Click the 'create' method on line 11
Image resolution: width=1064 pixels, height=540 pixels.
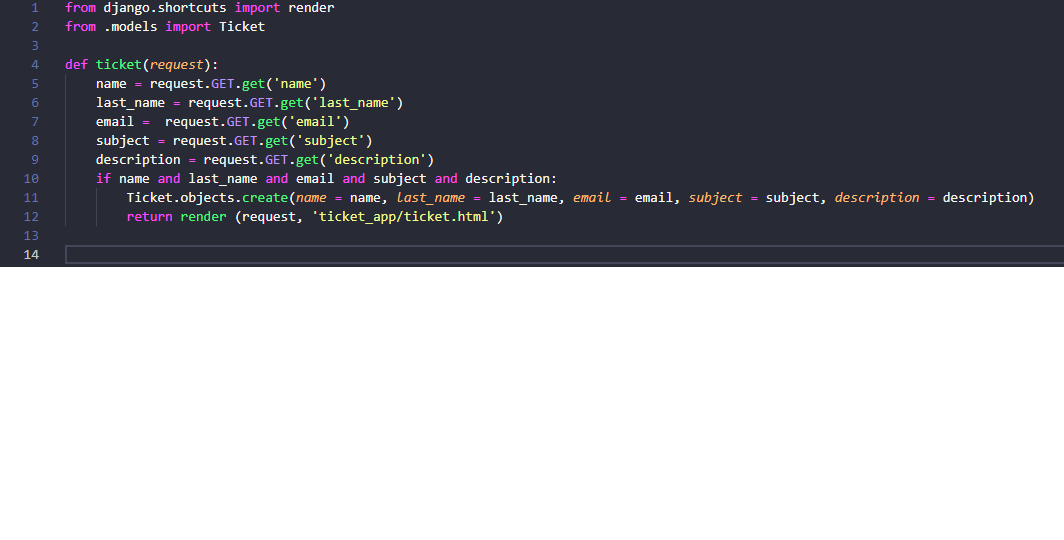(265, 198)
